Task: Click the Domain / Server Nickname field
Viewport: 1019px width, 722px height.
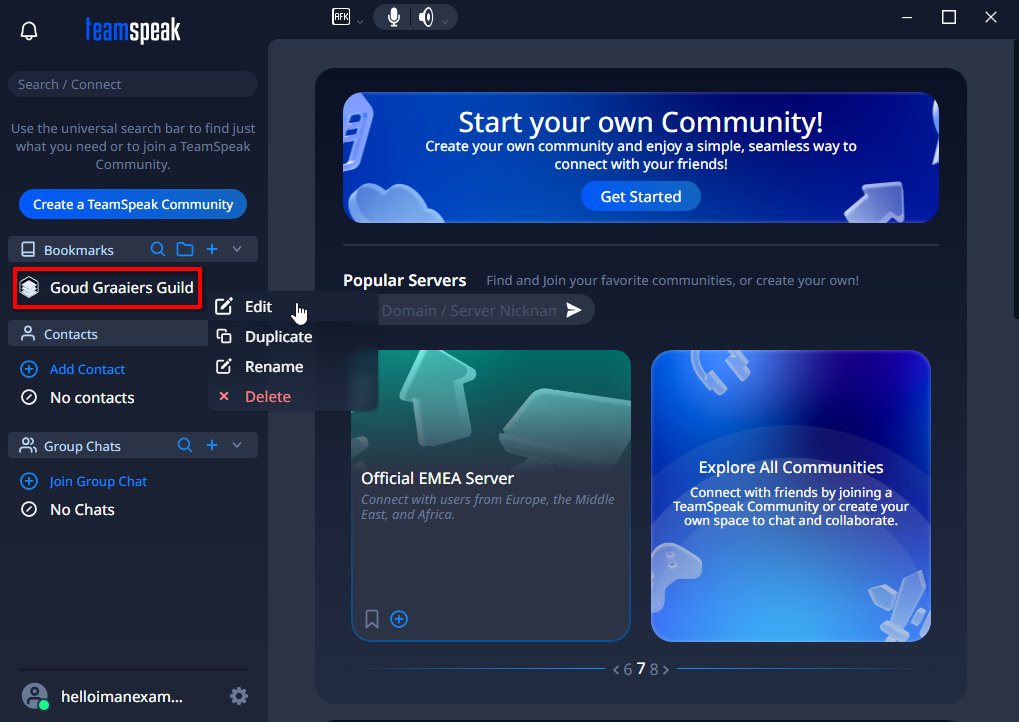Action: (468, 311)
